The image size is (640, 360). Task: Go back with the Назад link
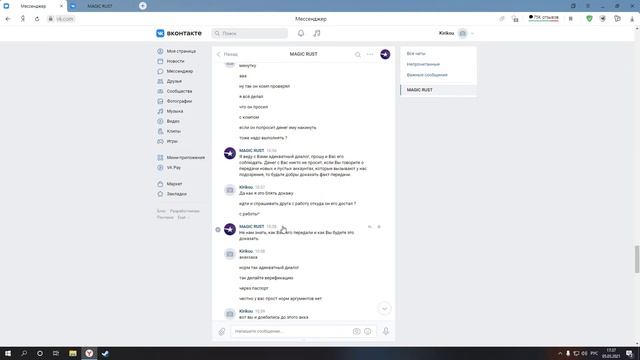(x=227, y=54)
